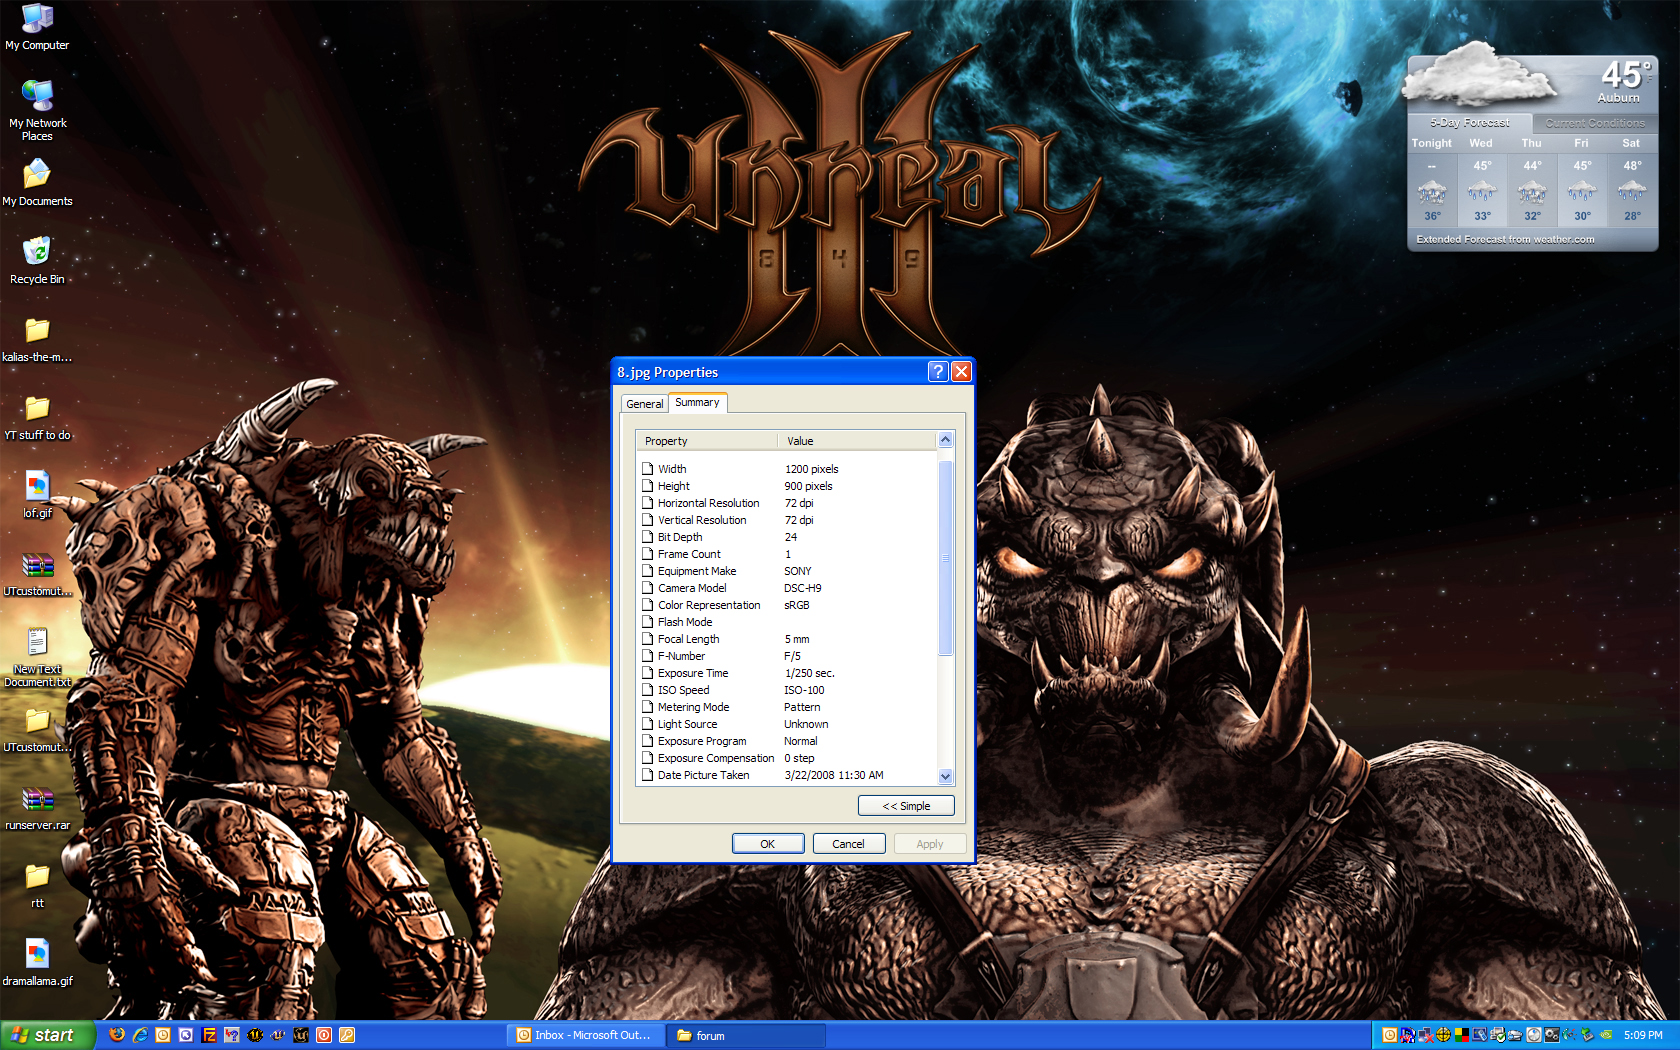Click the Safely Remove Hardware tray icon
Image resolution: width=1680 pixels, height=1050 pixels.
click(x=1587, y=1035)
